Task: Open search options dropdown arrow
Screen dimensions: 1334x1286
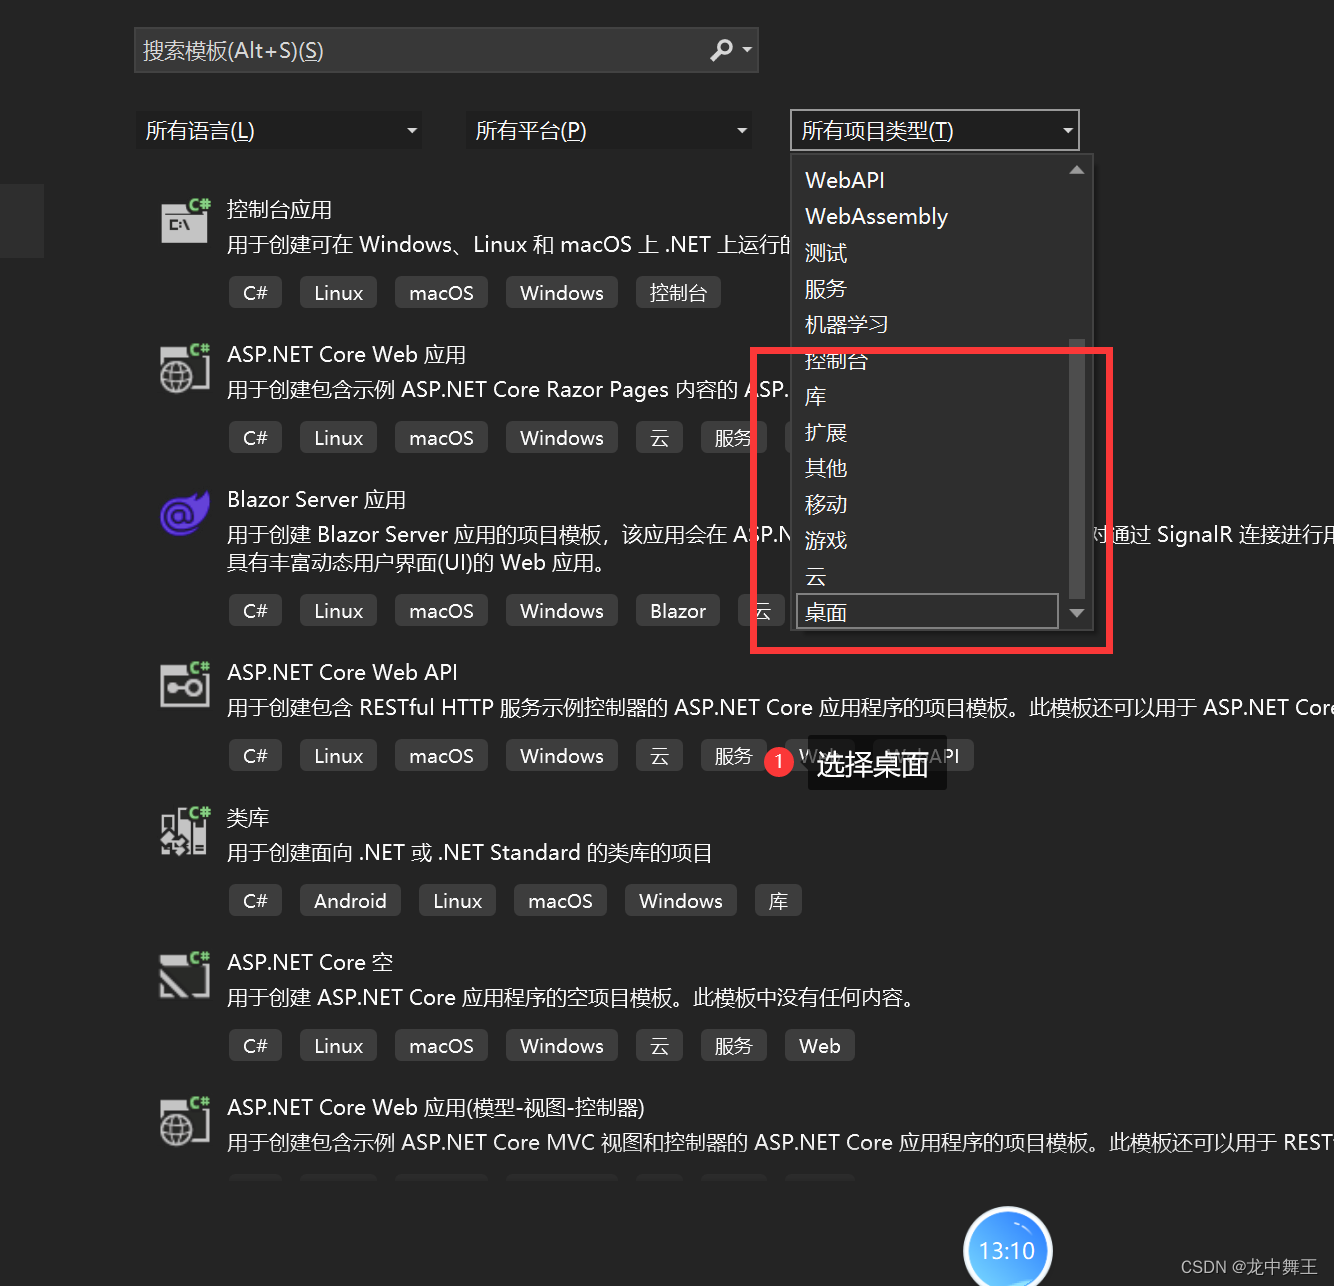Action: pos(747,50)
